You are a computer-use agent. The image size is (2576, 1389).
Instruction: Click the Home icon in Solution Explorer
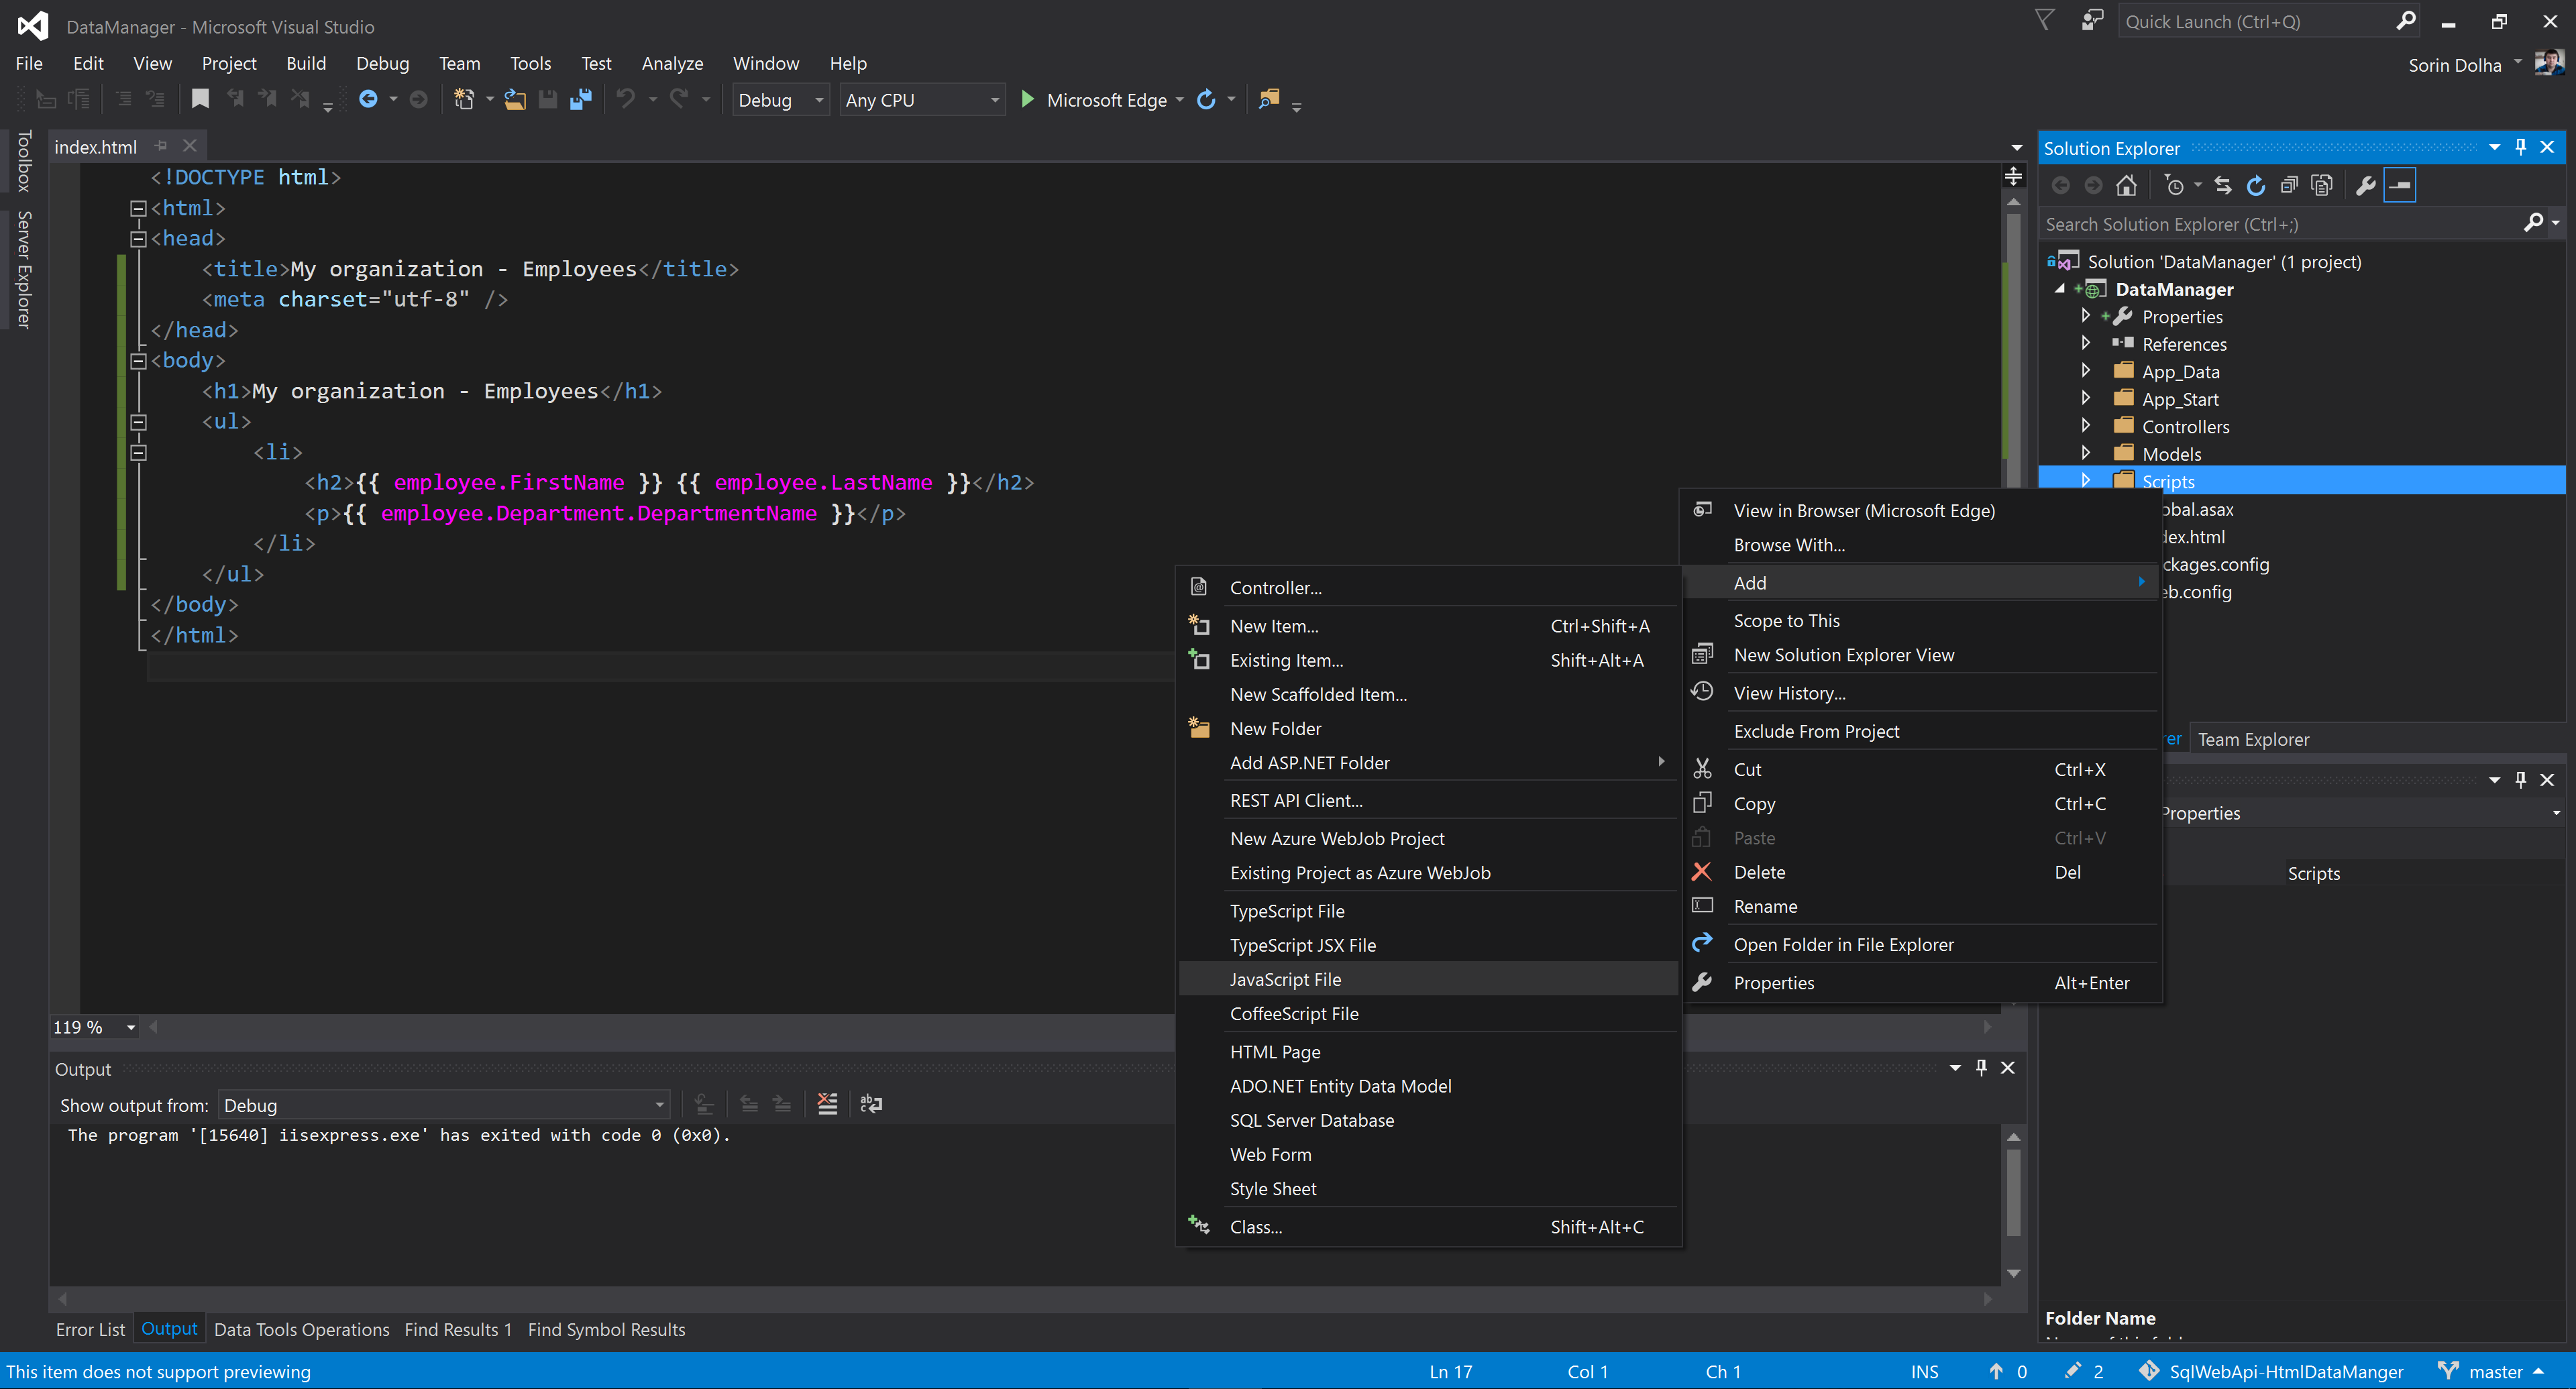(x=2126, y=185)
